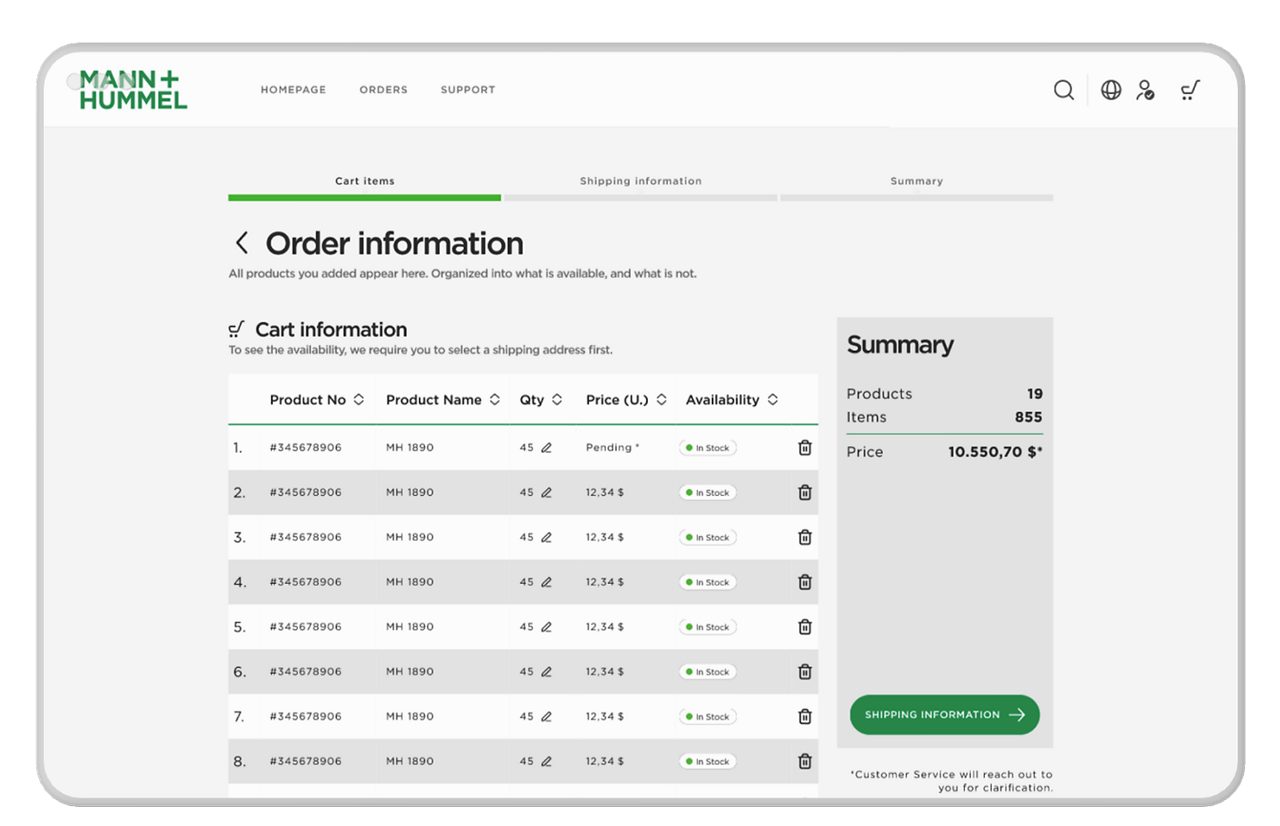The height and width of the screenshot is (826, 1280).
Task: Click 12,34 $ price in row 4
Action: pos(605,582)
